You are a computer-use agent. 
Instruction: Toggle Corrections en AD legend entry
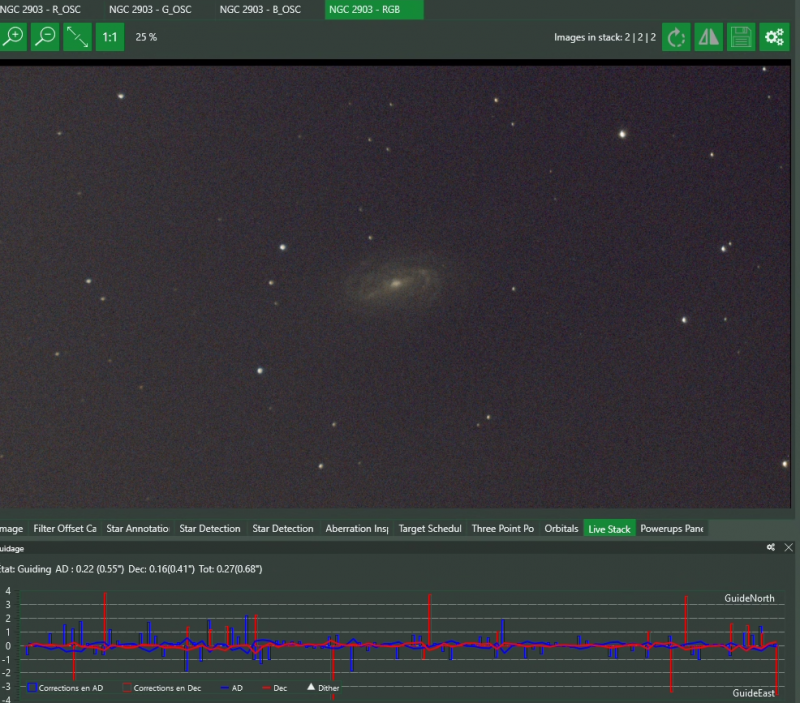(65, 688)
